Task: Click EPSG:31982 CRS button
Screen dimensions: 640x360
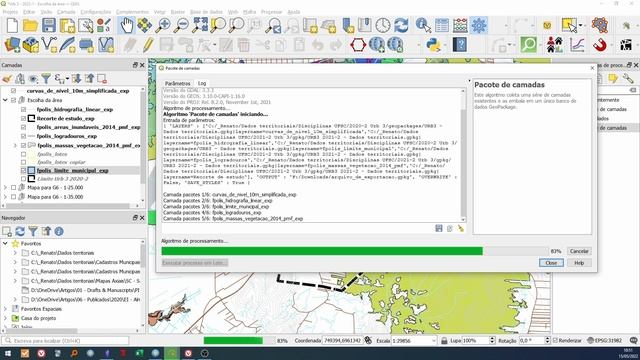Action: point(604,340)
